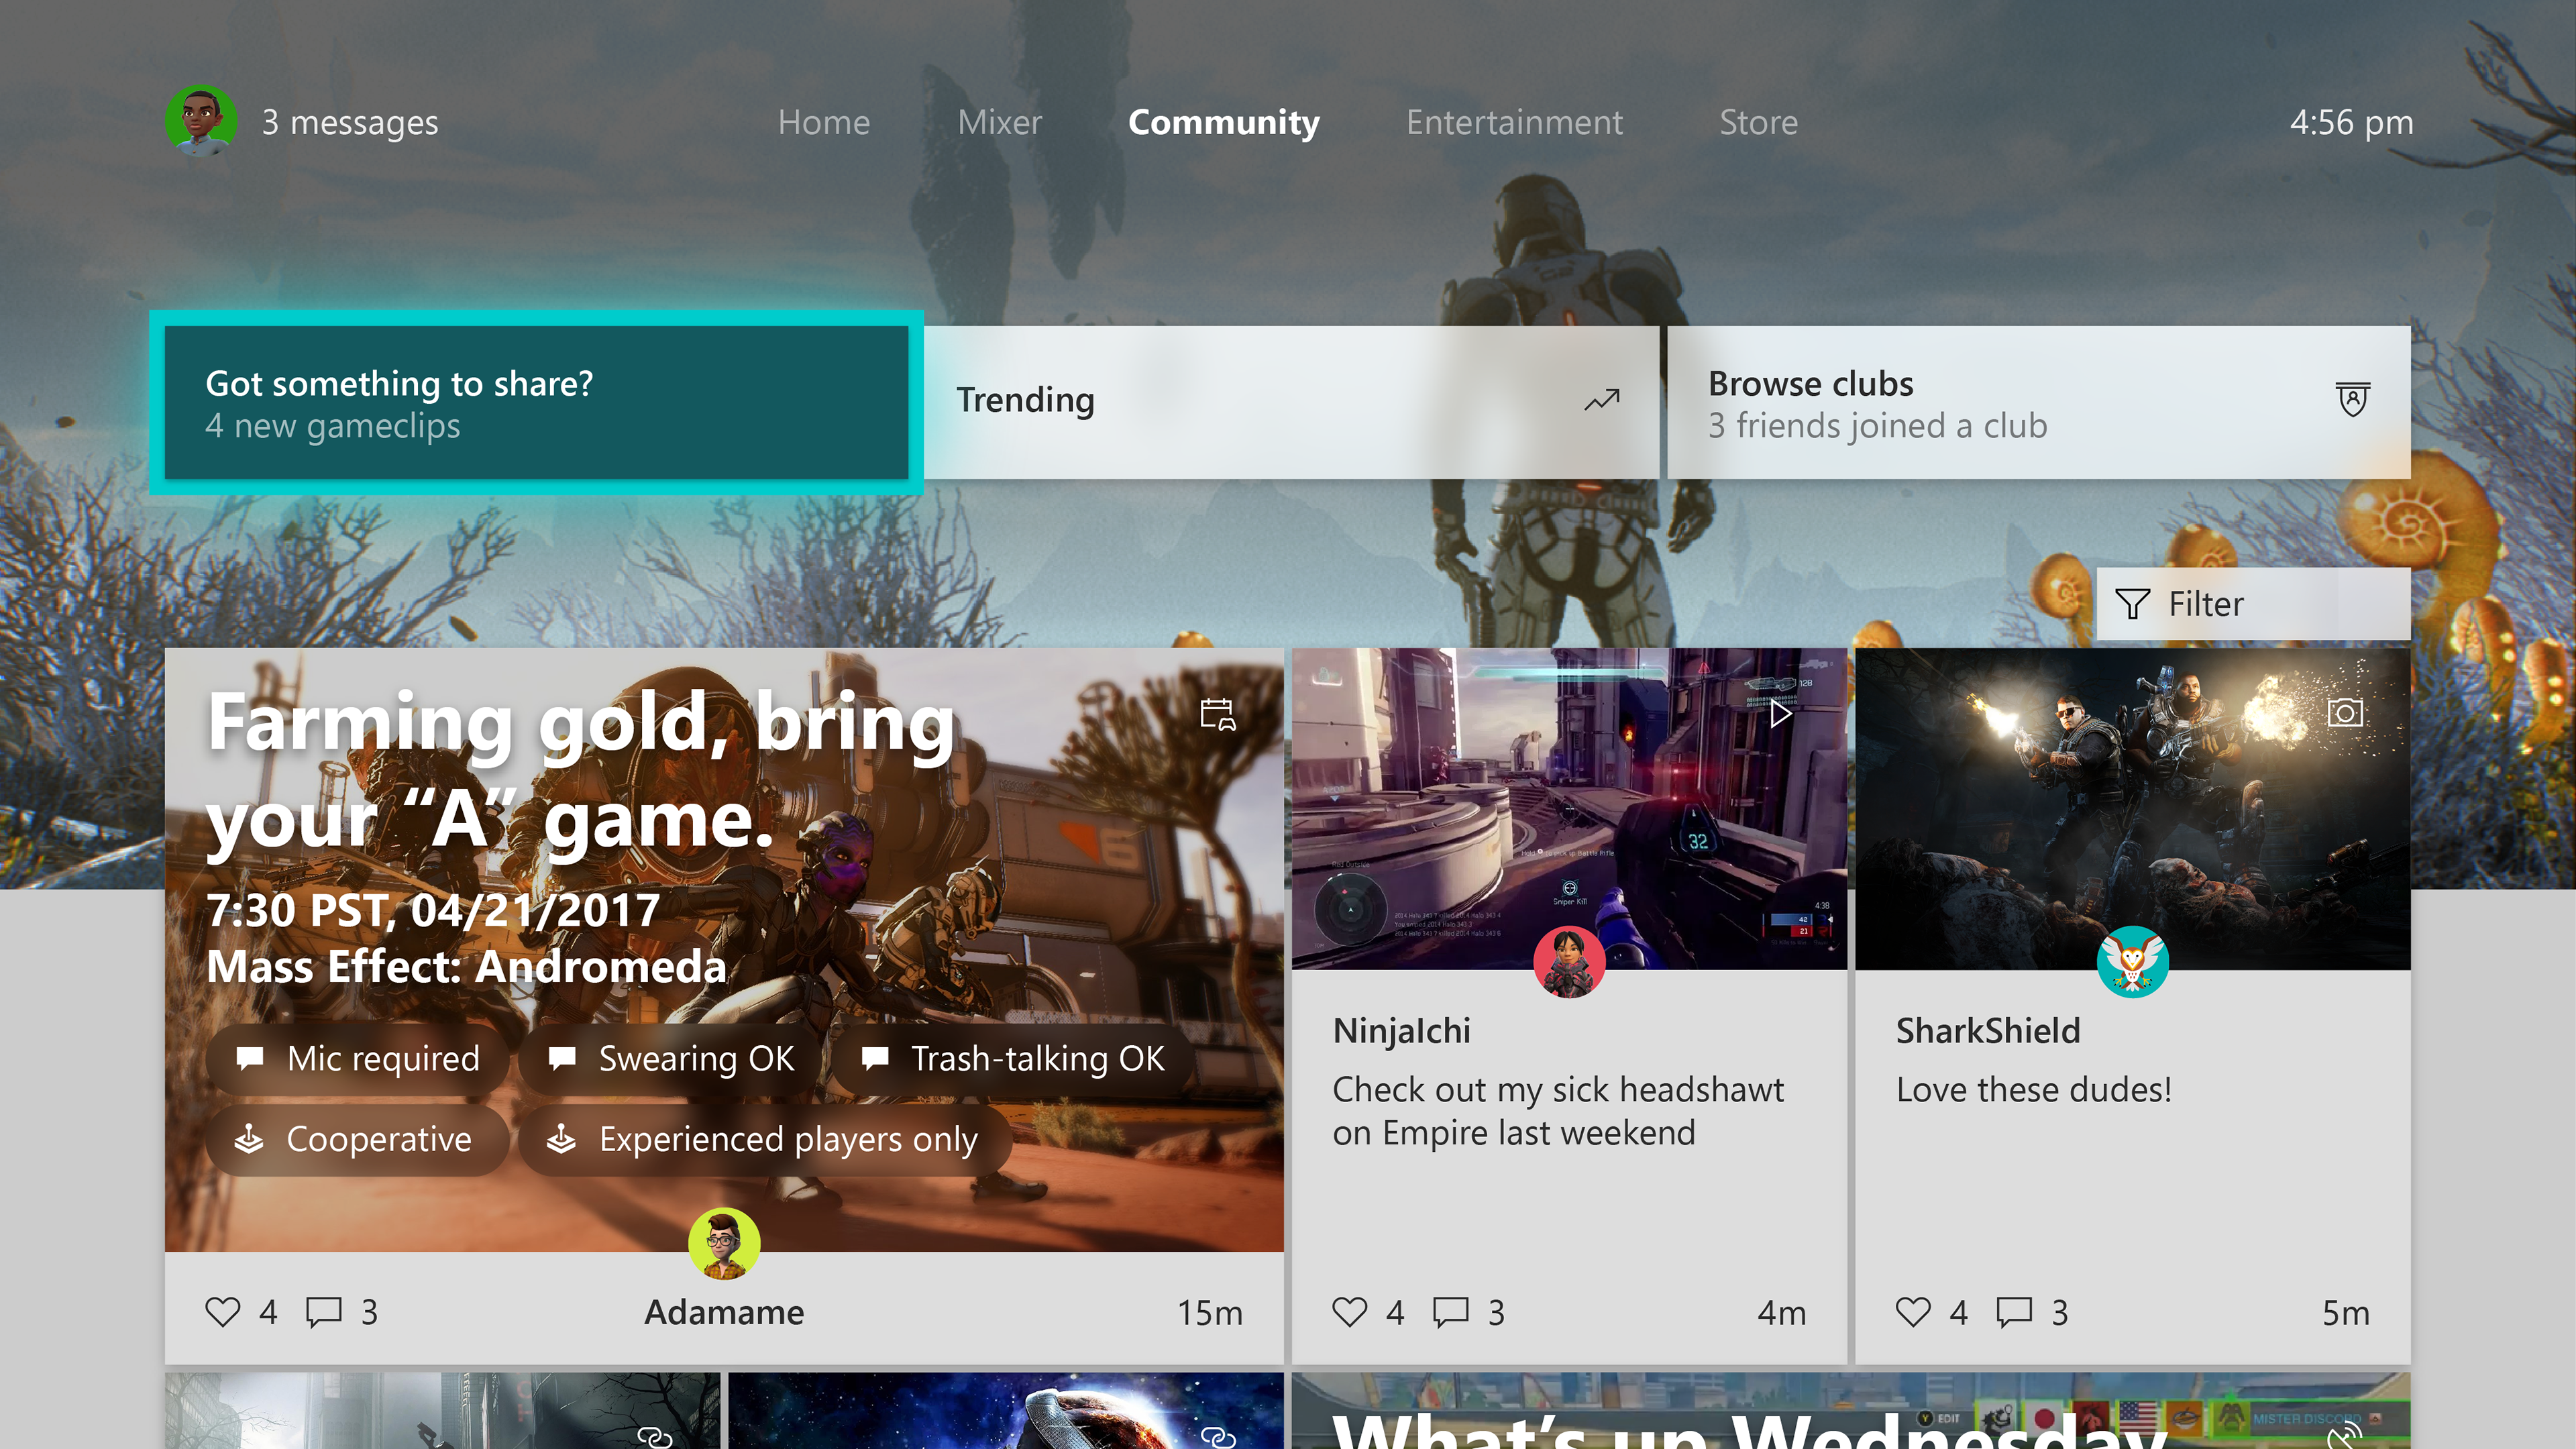
Task: Like the Adamame post
Action: (222, 1312)
